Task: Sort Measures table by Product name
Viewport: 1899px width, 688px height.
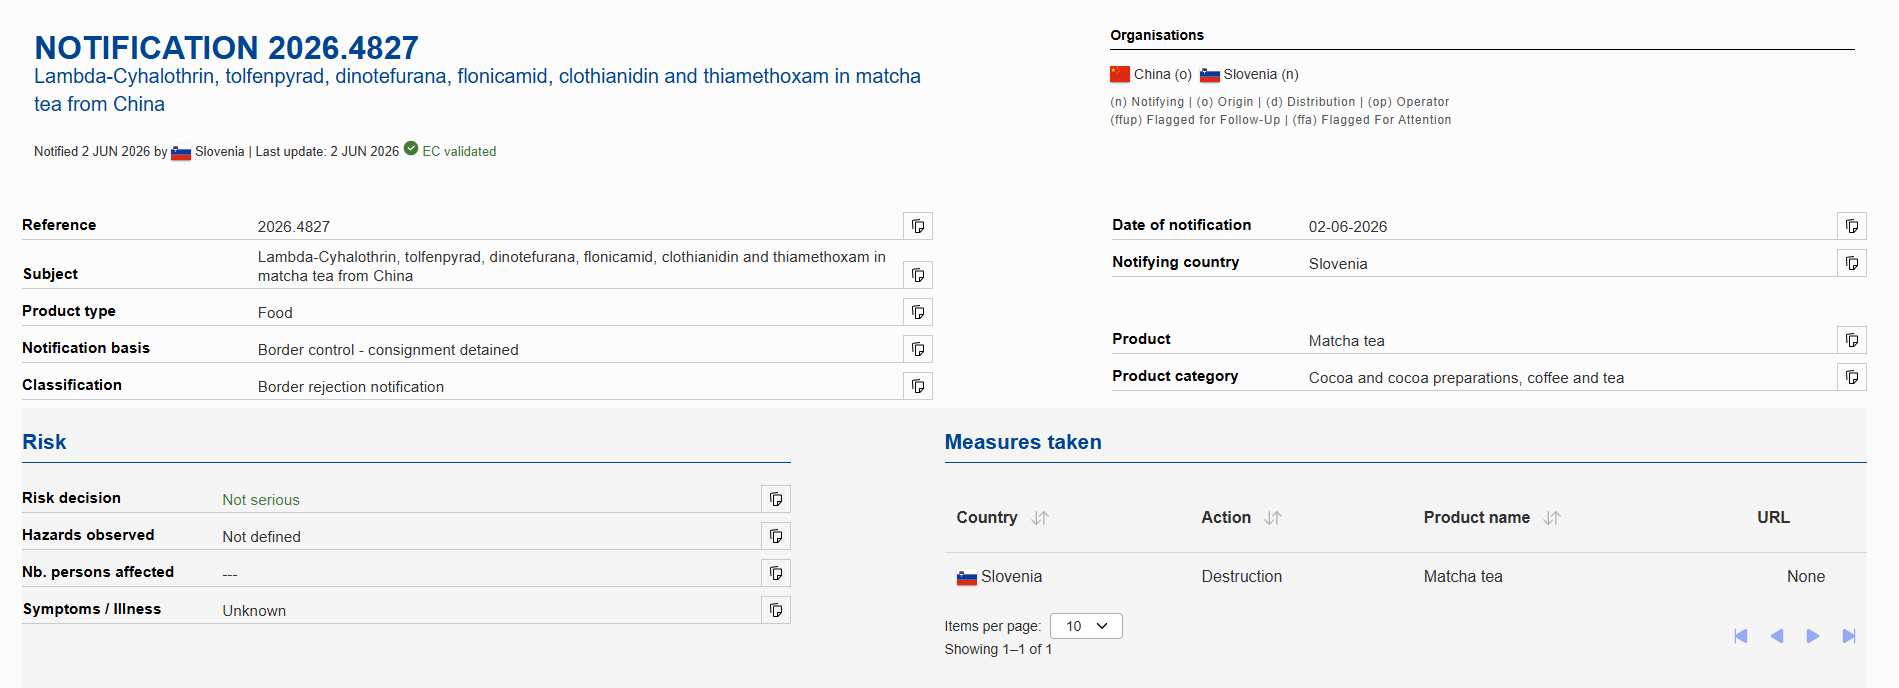Action: tap(1552, 518)
